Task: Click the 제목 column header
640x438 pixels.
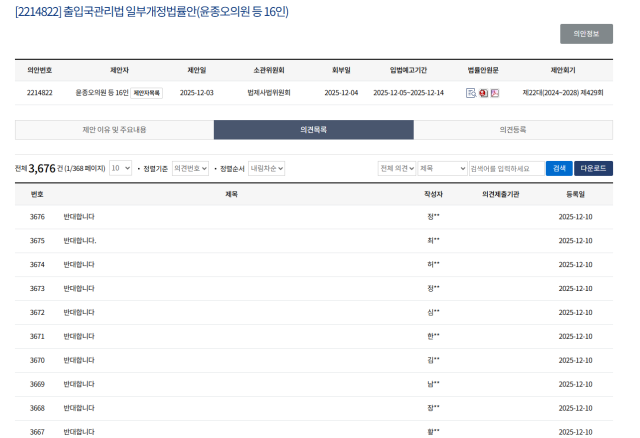Action: tap(231, 194)
